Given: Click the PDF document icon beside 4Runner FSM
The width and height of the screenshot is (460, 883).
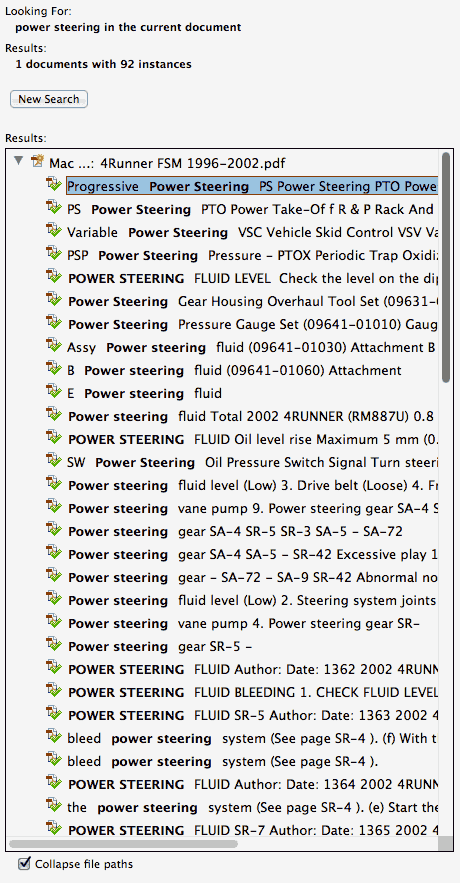Looking at the screenshot, I should (38, 162).
